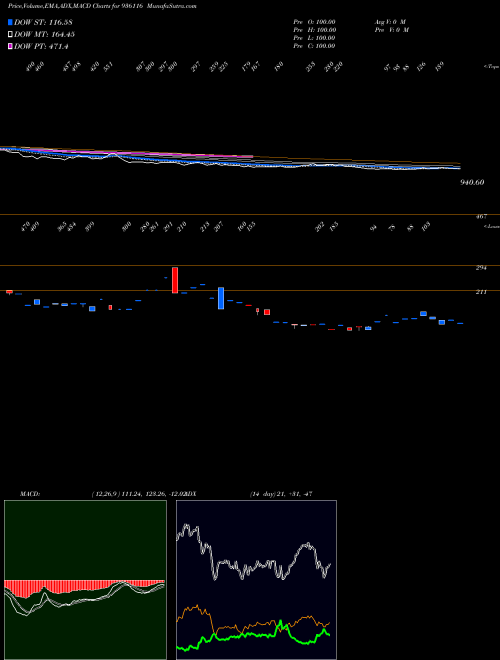Click the 467 price level label

tap(481, 216)
